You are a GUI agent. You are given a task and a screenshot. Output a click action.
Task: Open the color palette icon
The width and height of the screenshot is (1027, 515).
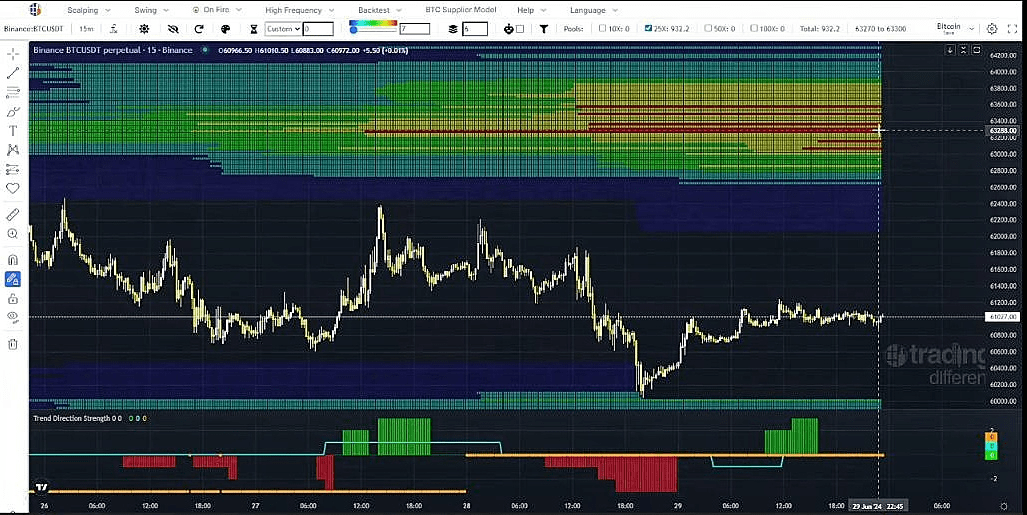[225, 29]
